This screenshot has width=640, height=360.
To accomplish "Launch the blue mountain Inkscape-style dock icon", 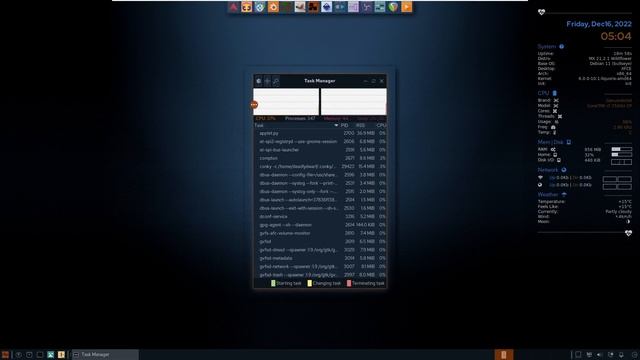I will (327, 7).
